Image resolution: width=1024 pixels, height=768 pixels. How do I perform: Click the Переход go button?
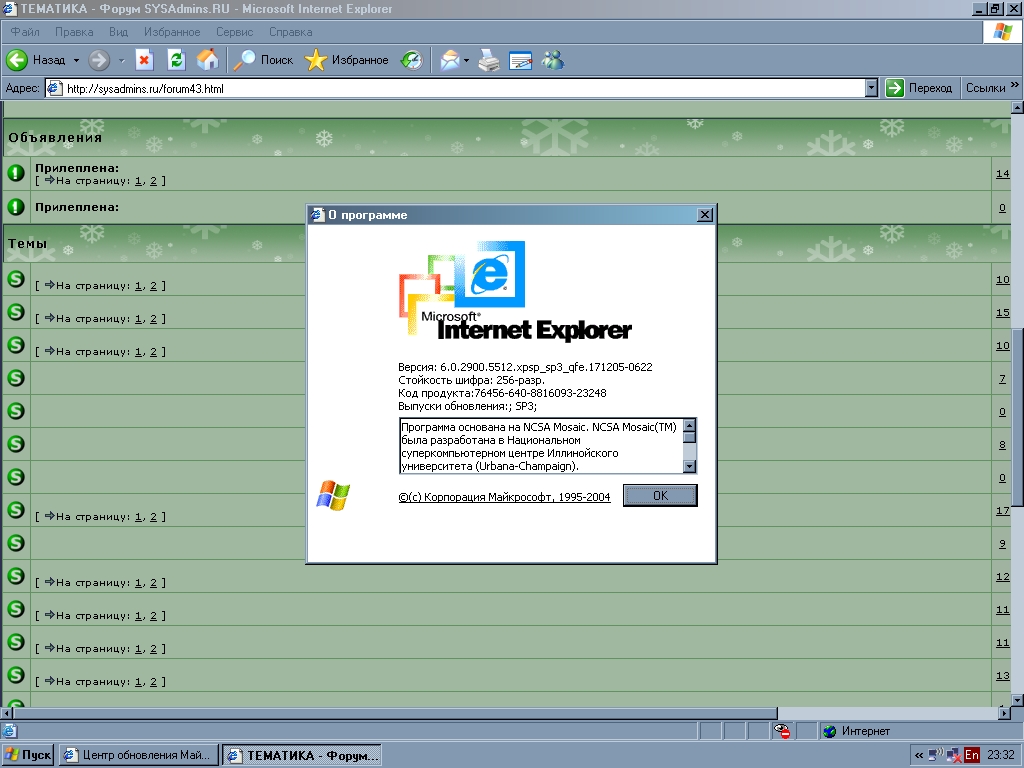coord(919,88)
